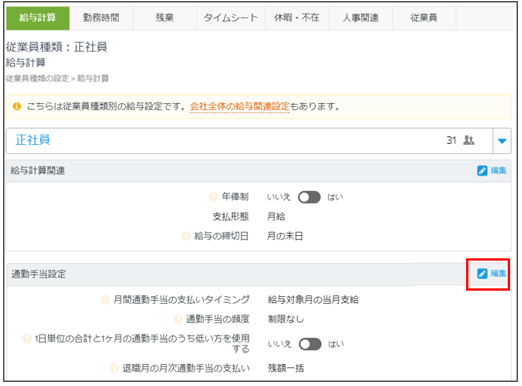
Task: Click help icon beside 給与の締切日
Action: [186, 236]
